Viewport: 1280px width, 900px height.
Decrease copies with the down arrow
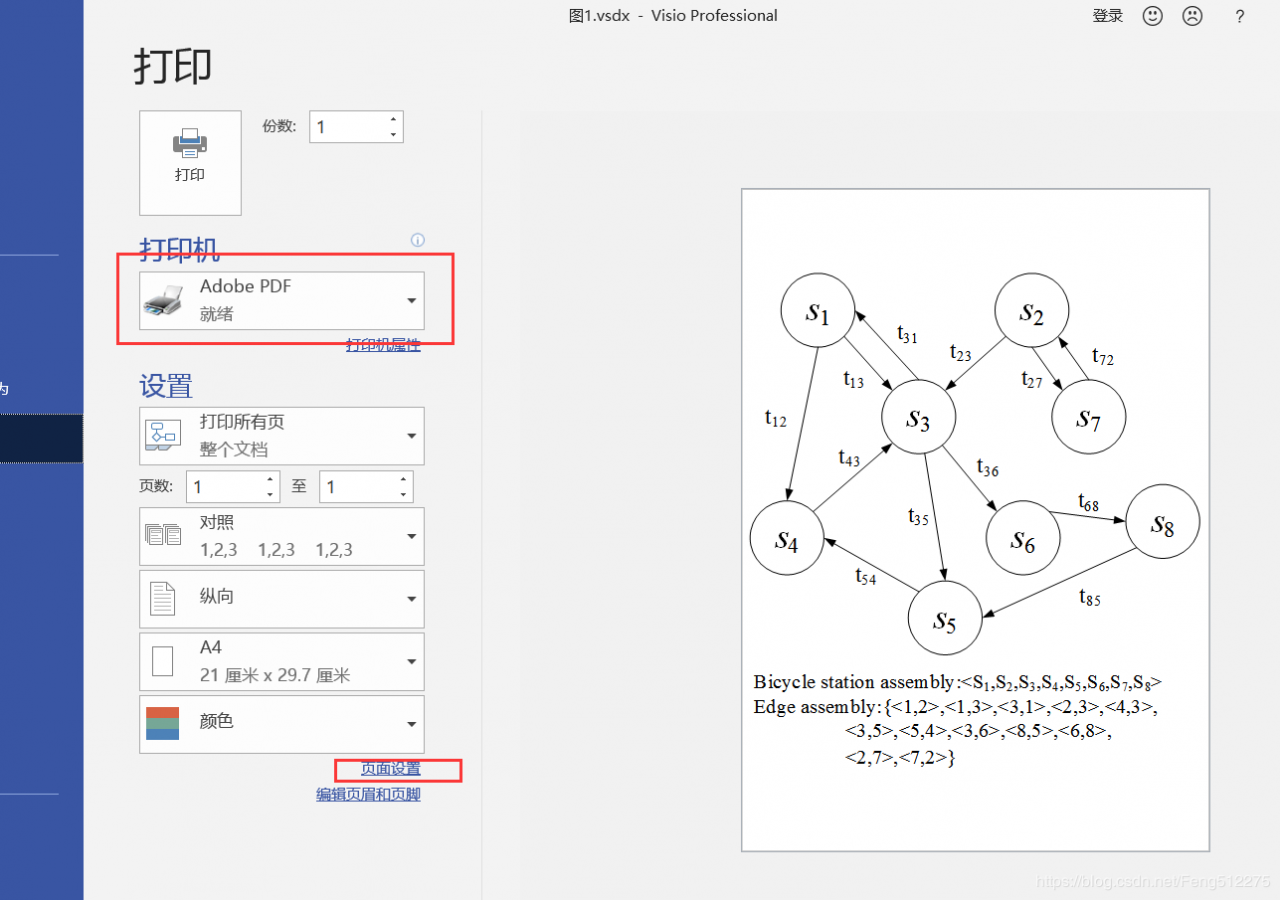coord(394,135)
